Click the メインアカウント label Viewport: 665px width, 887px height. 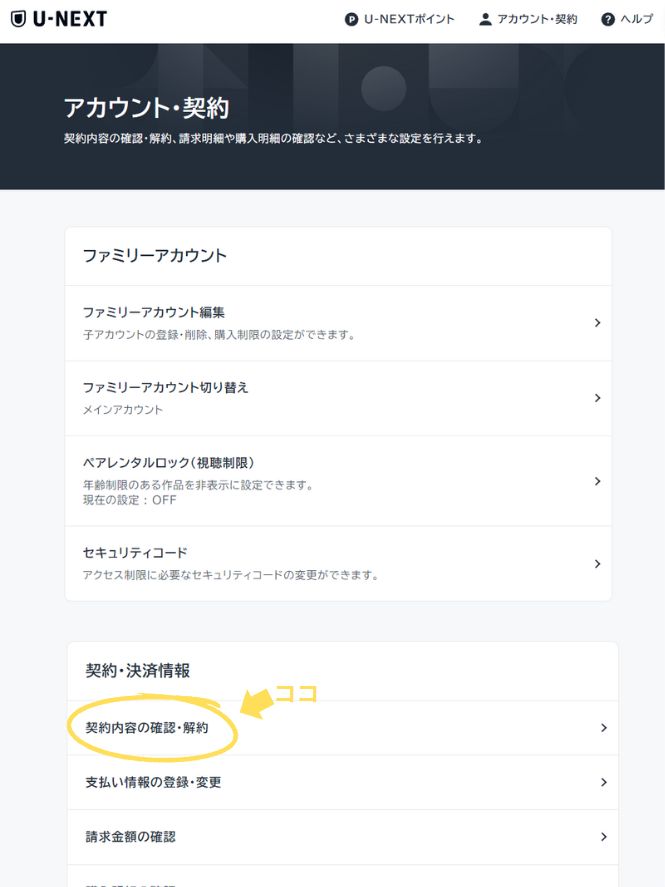(x=123, y=410)
